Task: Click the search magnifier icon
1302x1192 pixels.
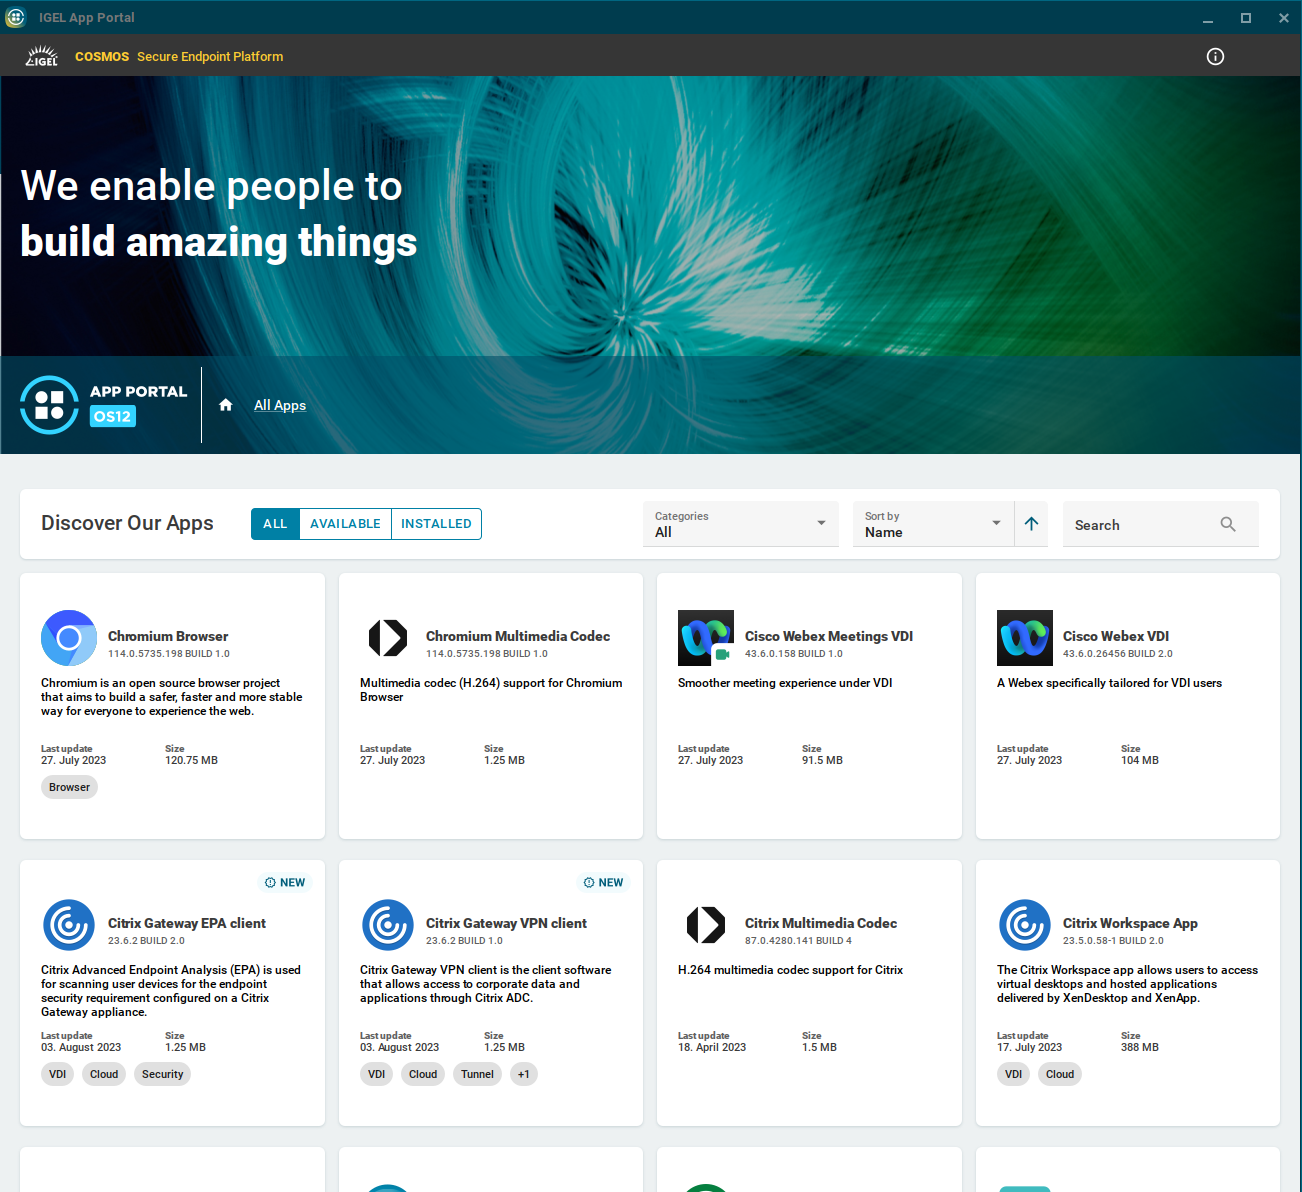Action: click(x=1228, y=524)
